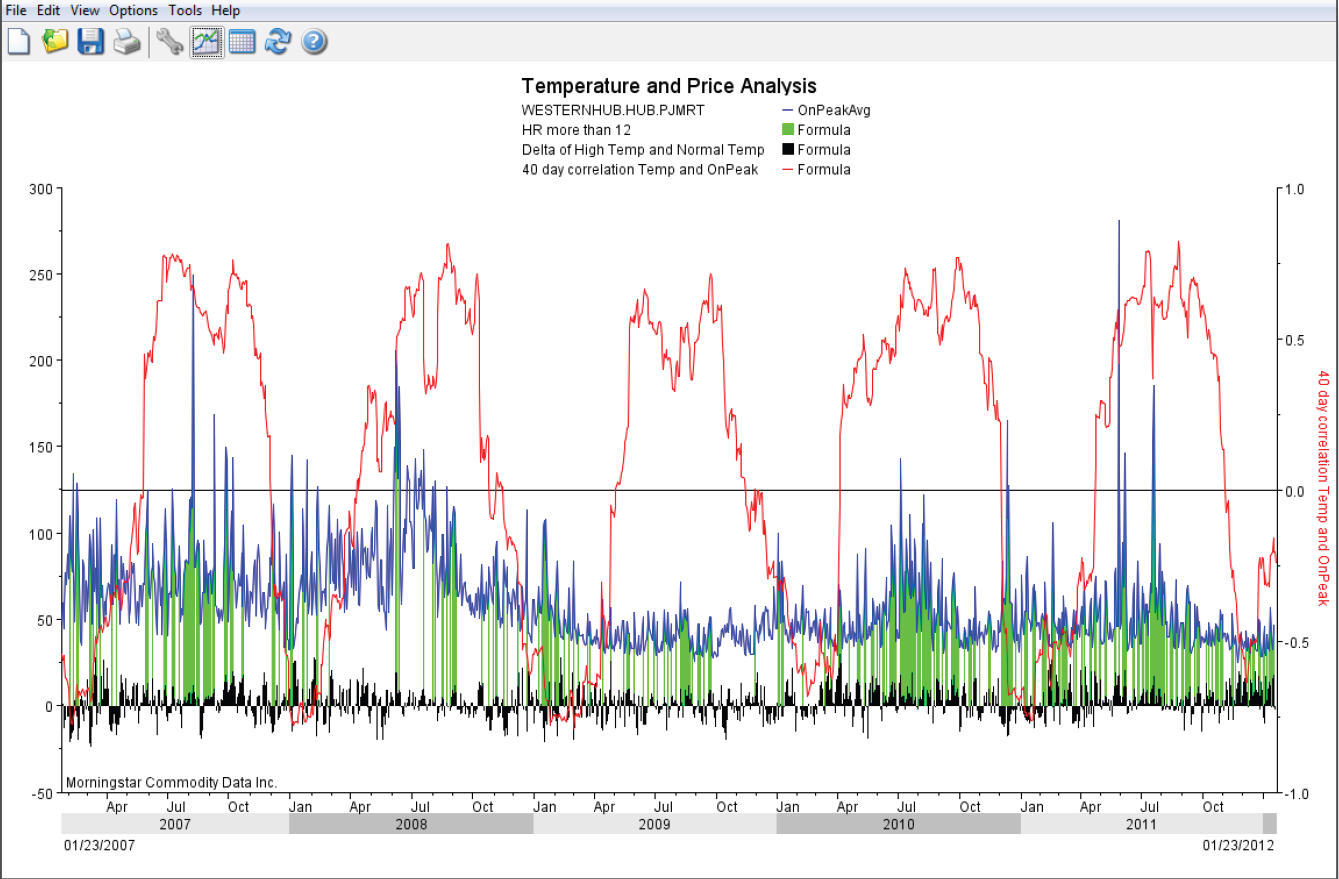This screenshot has height=879, width=1339.
Task: Switch to the table grid view icon
Action: [x=242, y=41]
